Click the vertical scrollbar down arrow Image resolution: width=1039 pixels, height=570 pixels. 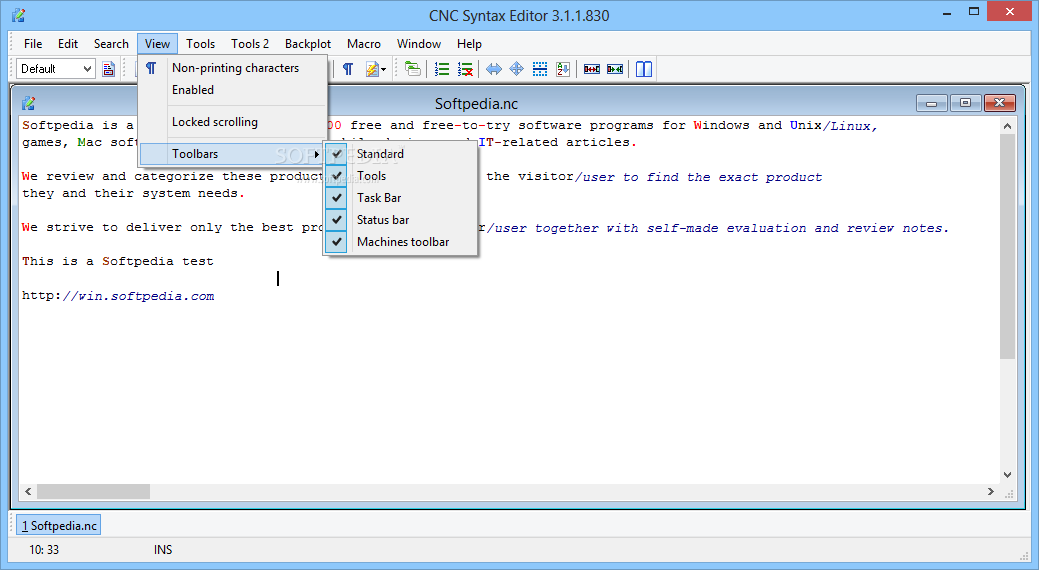point(1007,475)
